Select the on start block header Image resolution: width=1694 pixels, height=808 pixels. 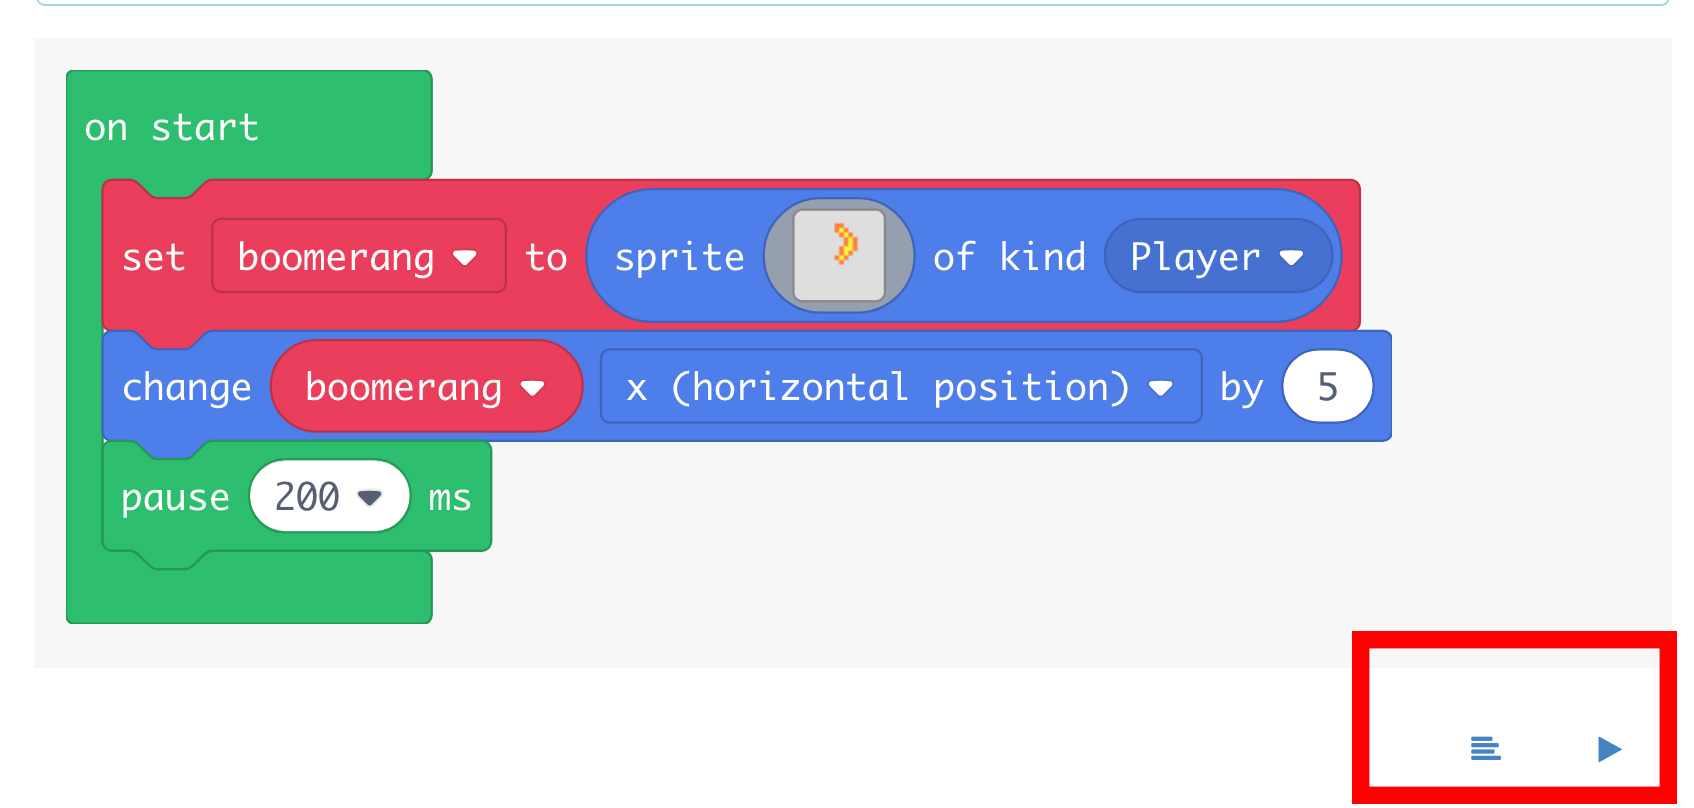point(172,126)
